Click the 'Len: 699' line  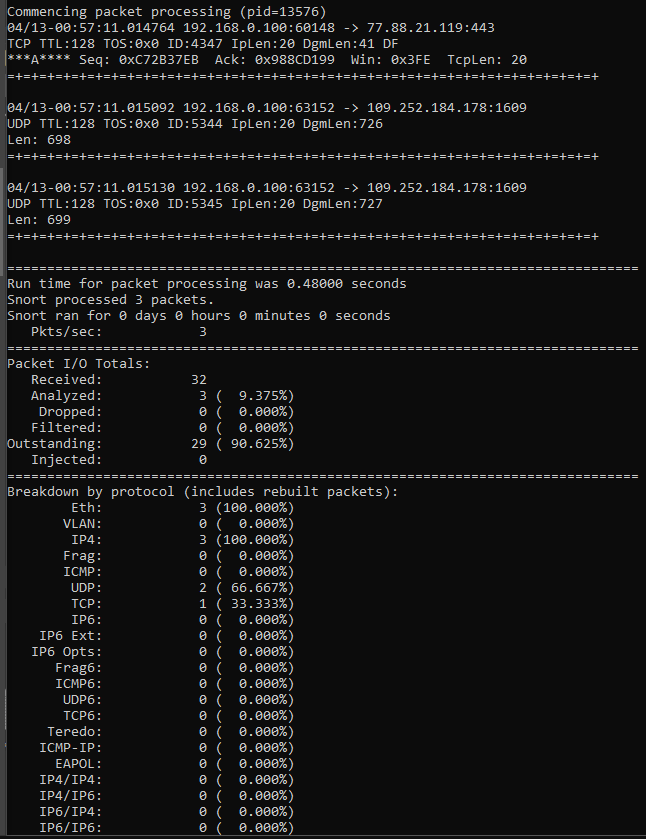[x=39, y=219]
